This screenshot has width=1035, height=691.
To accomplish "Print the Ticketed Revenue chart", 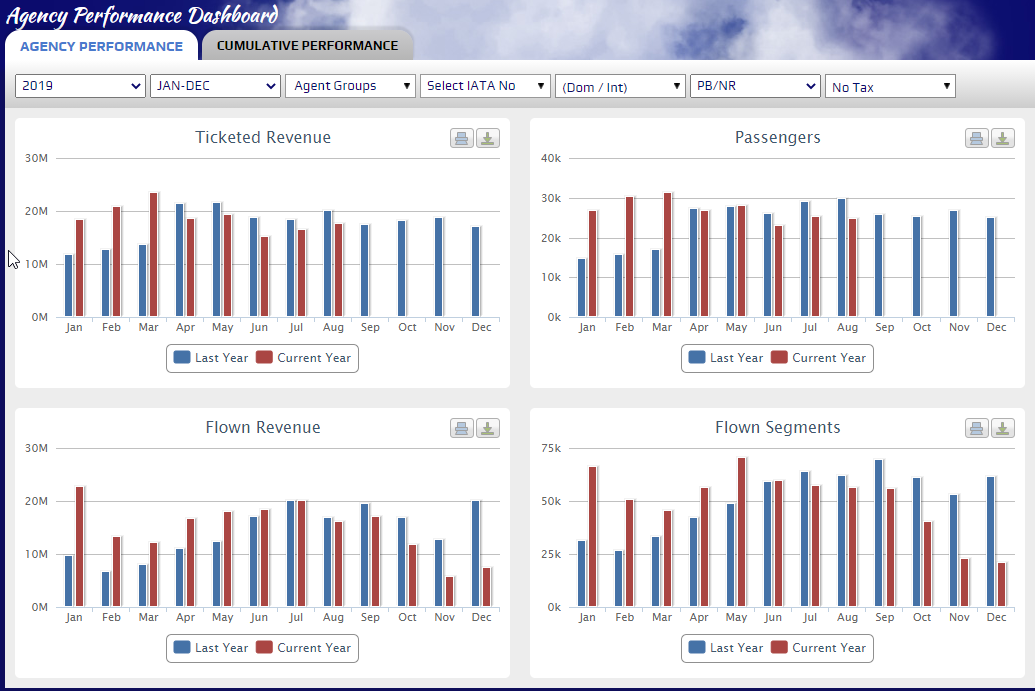I will coord(461,138).
